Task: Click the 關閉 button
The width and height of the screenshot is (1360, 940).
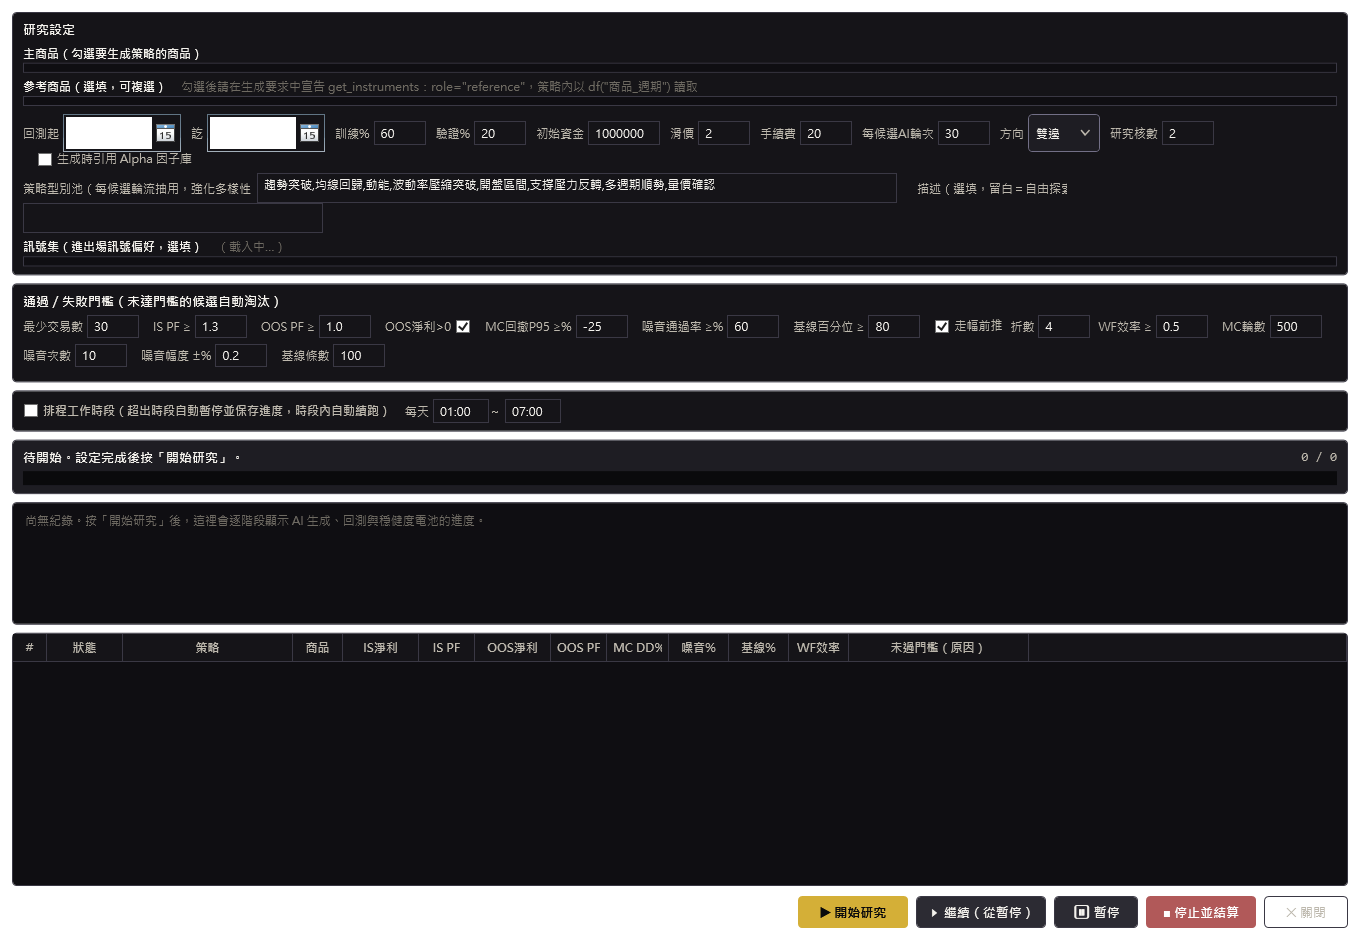Action: tap(1306, 912)
